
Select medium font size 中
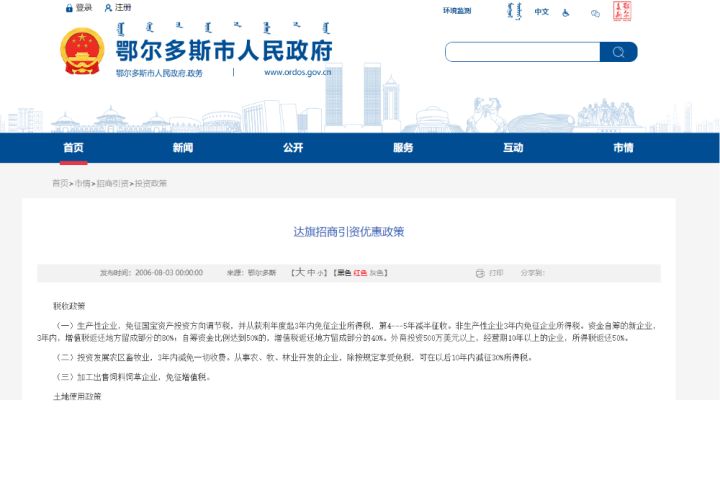tap(310, 272)
